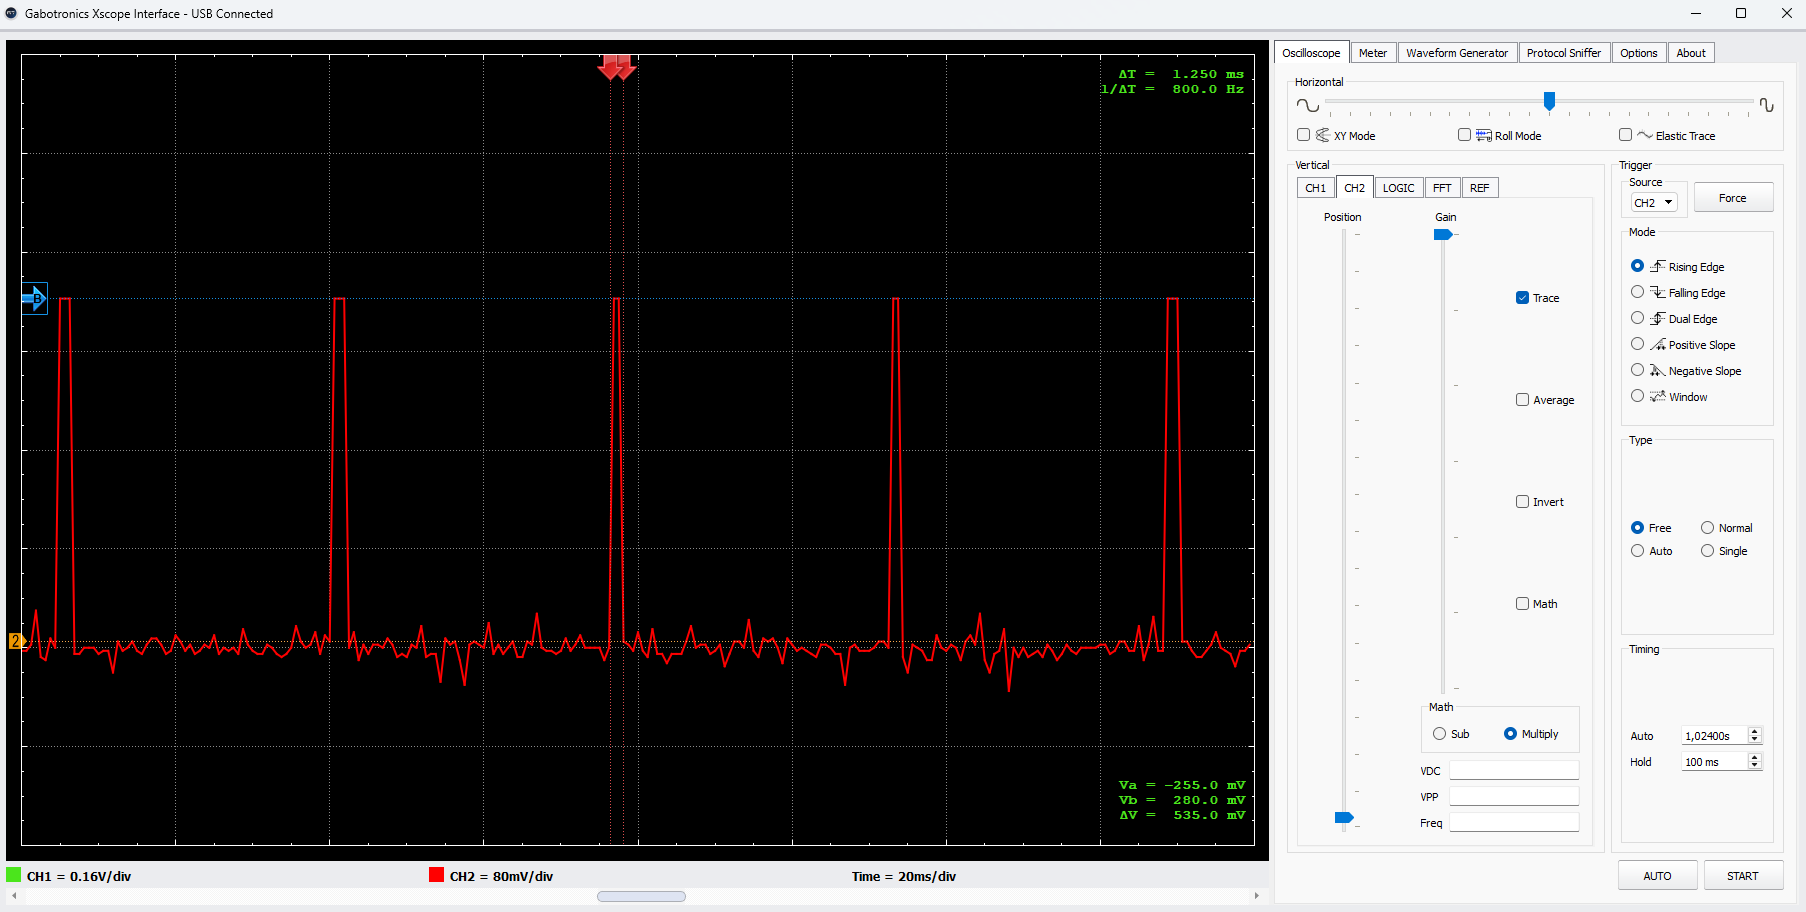This screenshot has width=1806, height=912.
Task: Click the Freq readout field
Action: [1514, 822]
